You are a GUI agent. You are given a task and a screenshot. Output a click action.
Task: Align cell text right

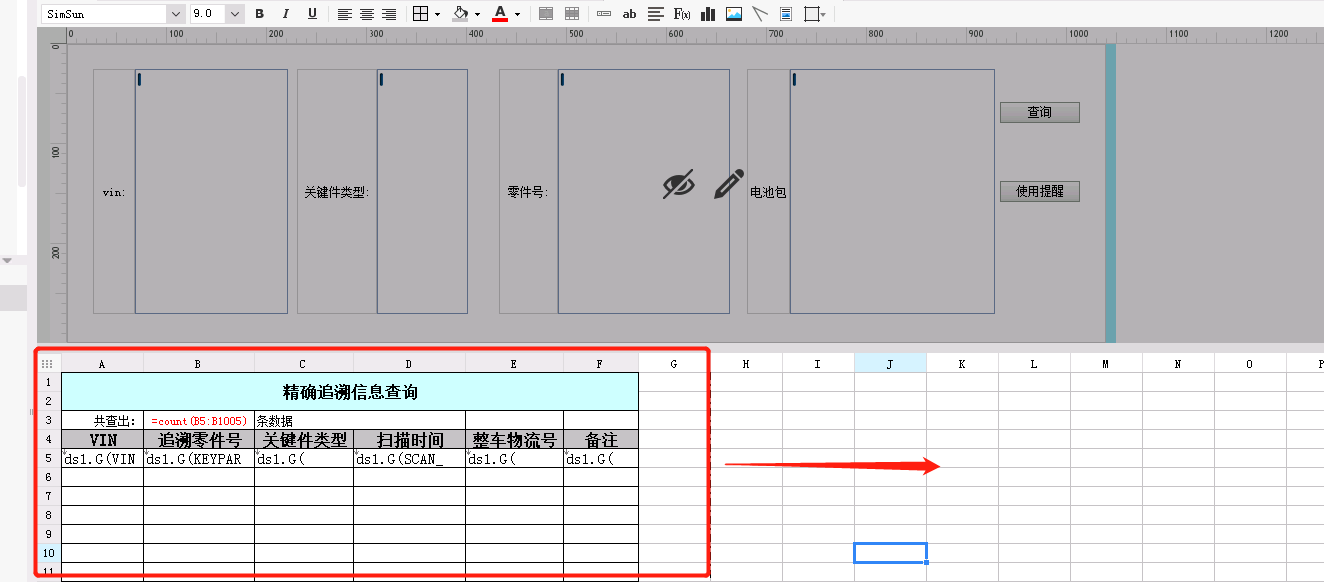[389, 14]
